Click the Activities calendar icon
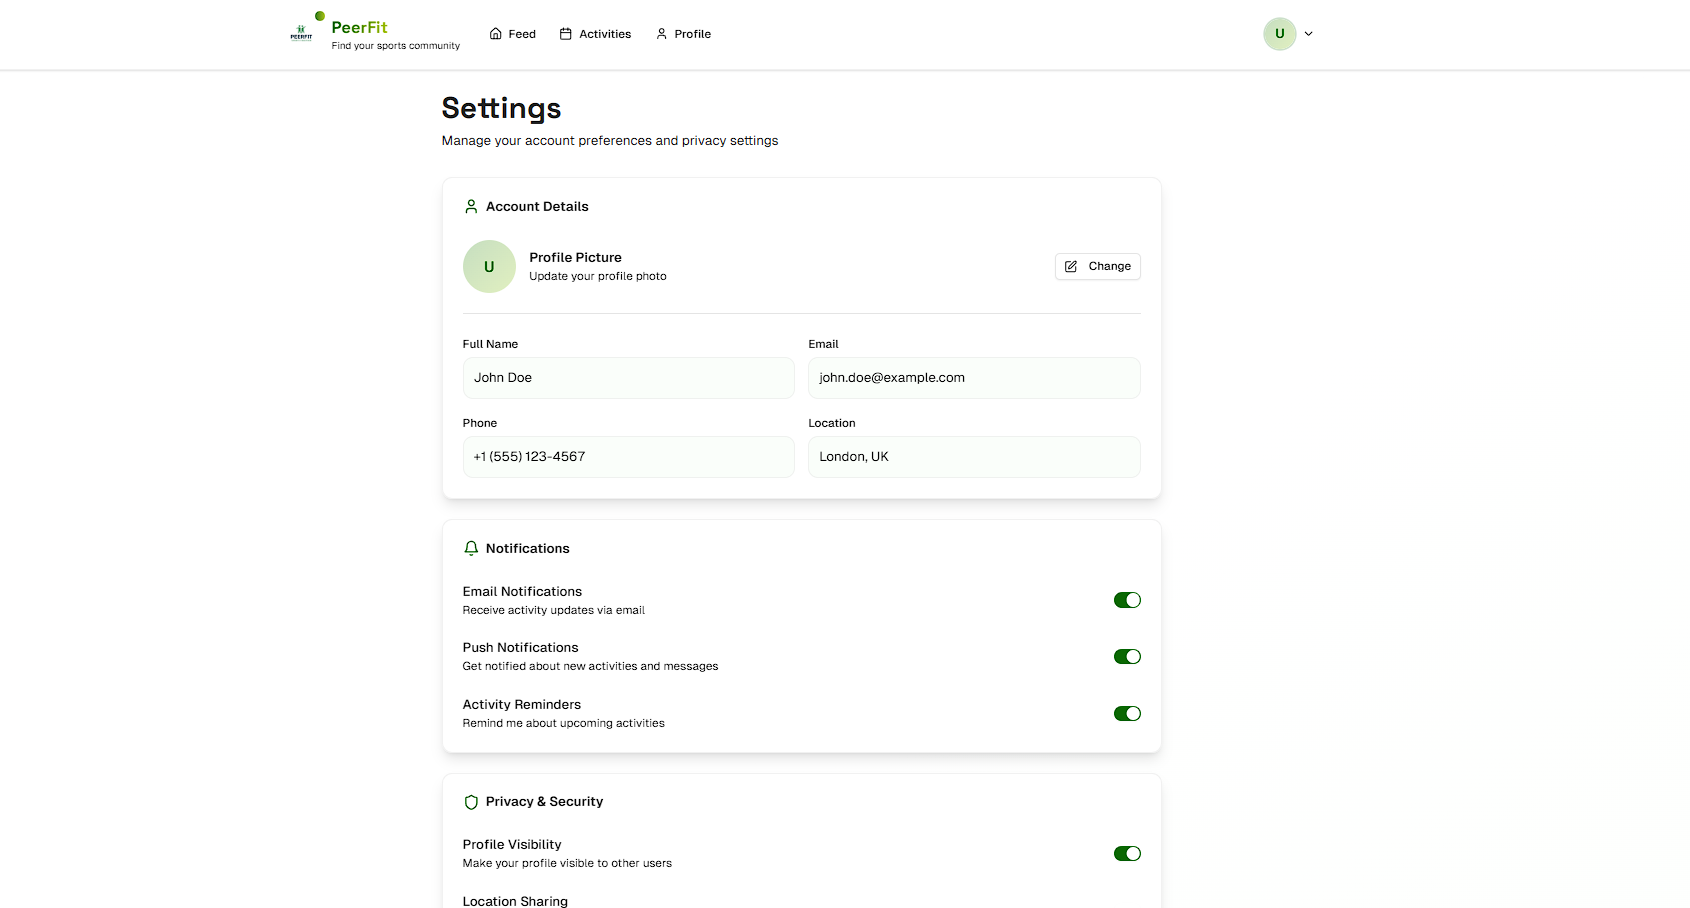1690x908 pixels. coord(566,34)
